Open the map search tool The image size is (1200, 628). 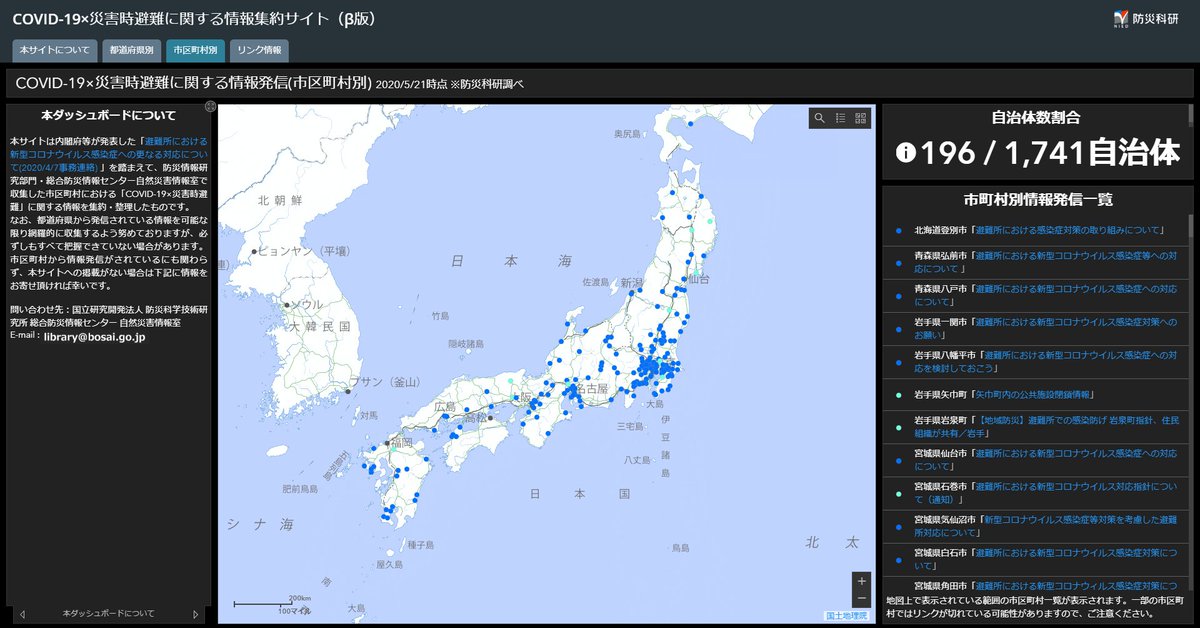pos(819,118)
